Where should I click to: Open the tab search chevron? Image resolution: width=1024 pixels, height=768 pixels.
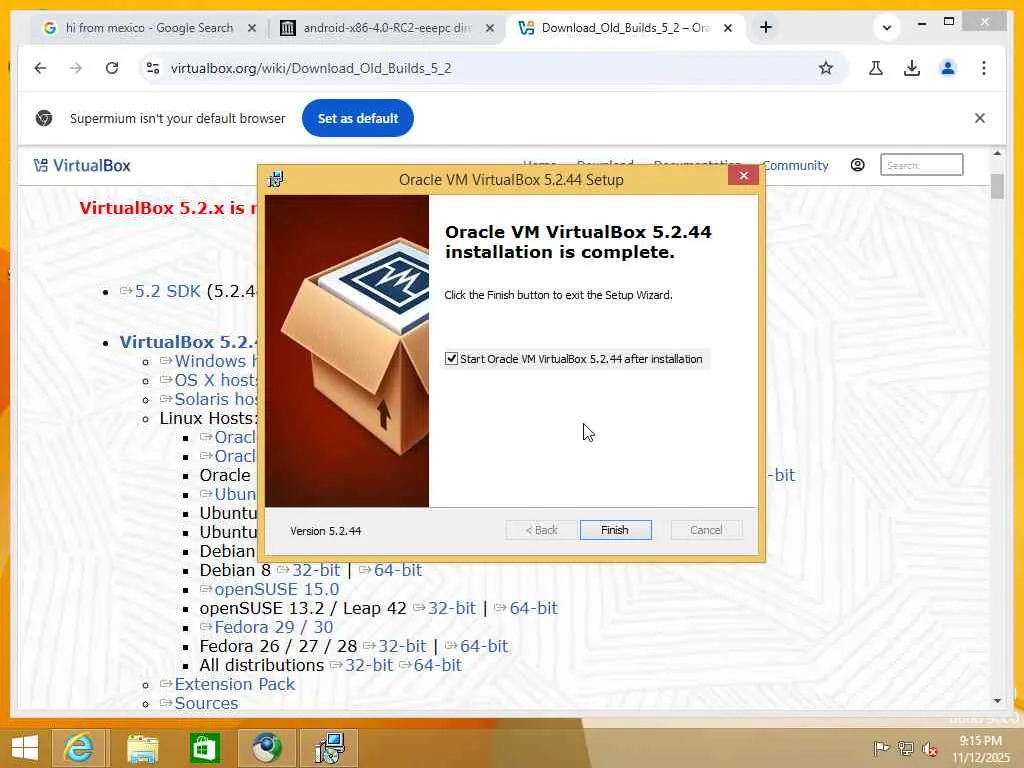(886, 27)
